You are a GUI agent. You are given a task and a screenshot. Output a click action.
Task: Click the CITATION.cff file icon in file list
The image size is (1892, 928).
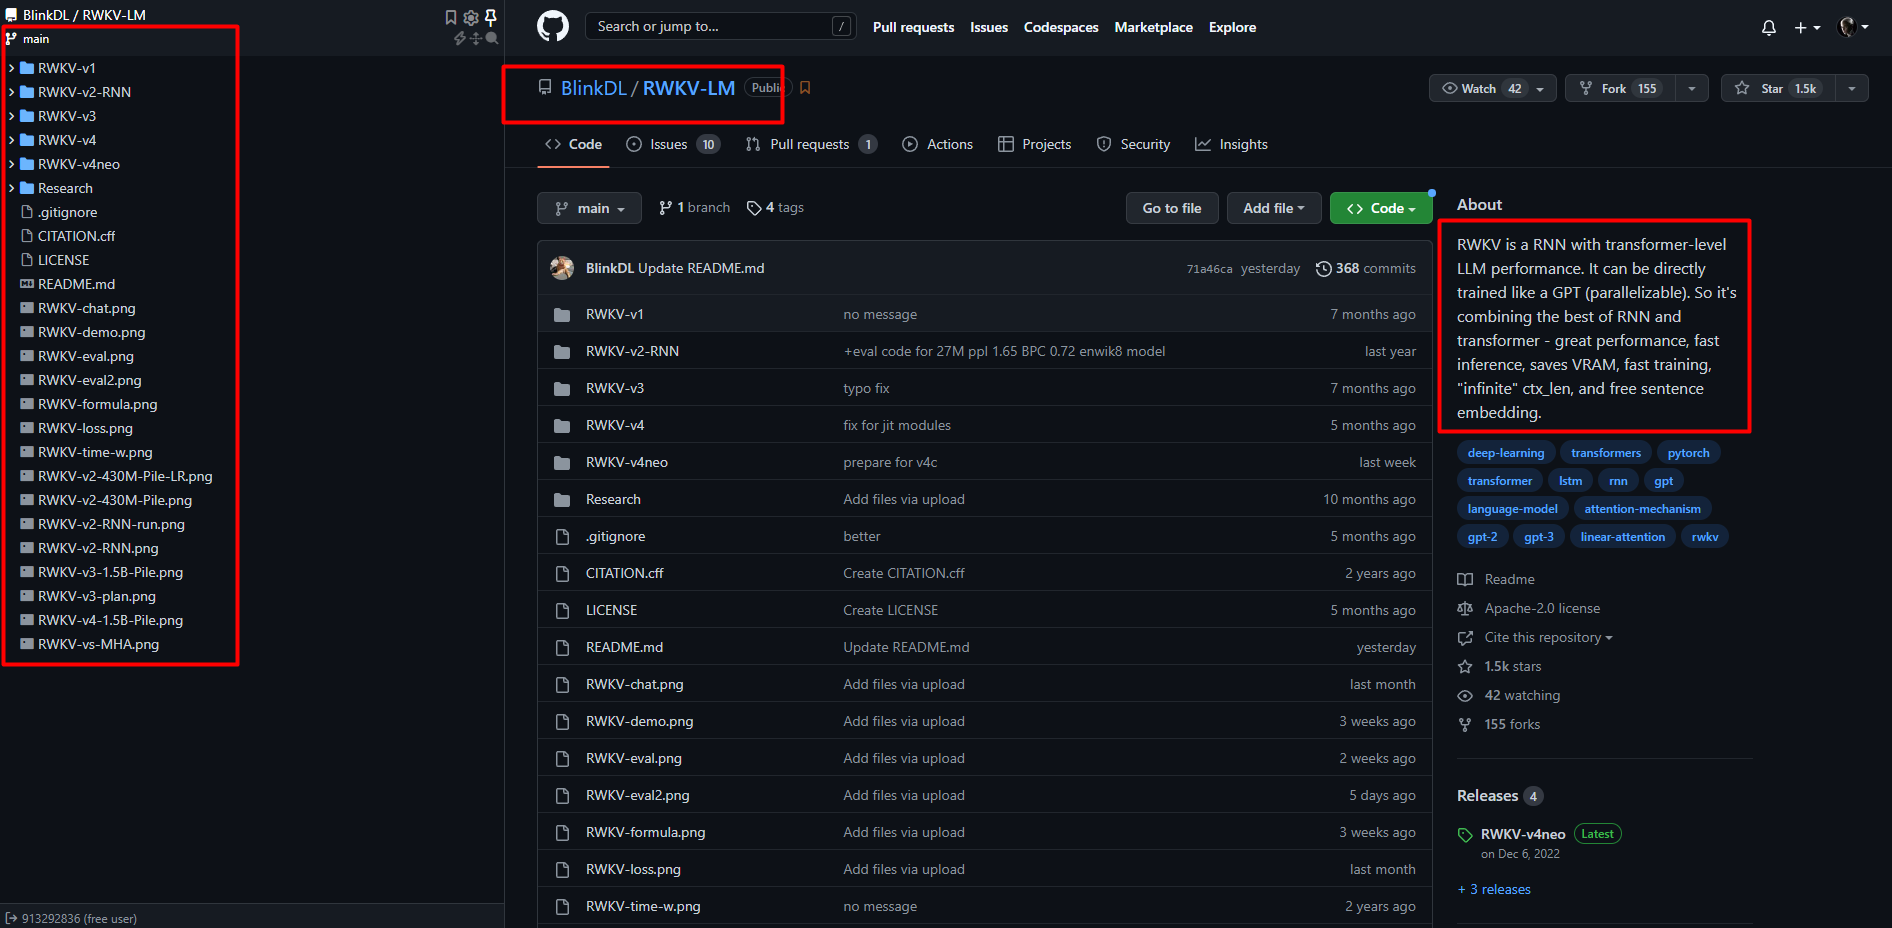pos(562,573)
